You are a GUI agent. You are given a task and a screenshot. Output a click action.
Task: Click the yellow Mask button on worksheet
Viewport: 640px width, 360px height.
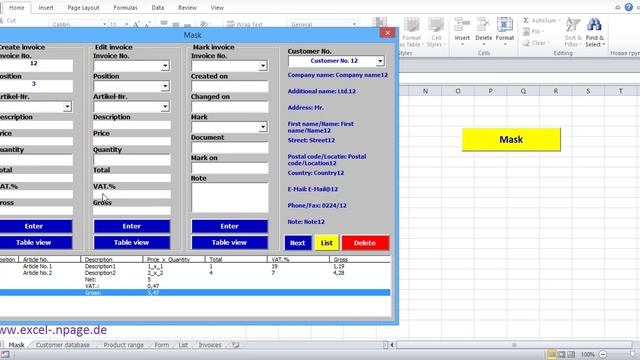[511, 140]
